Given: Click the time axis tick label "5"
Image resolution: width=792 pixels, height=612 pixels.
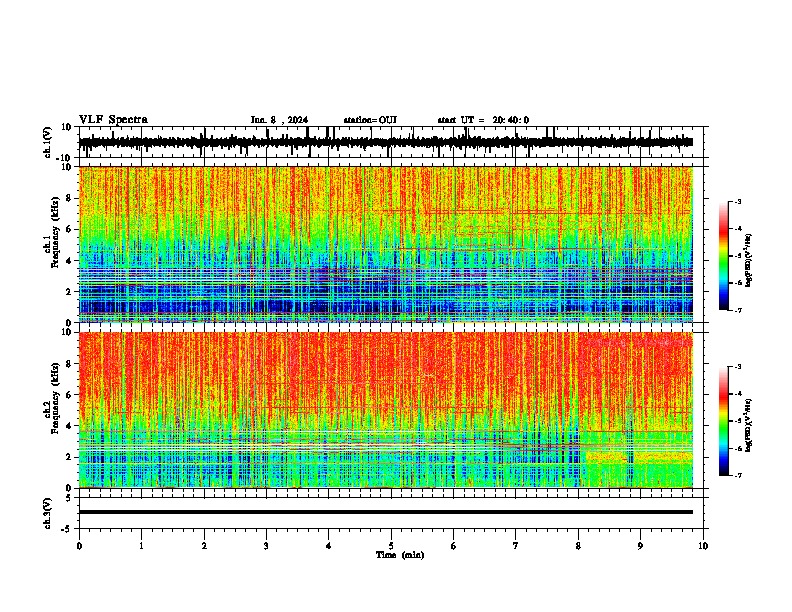Looking at the screenshot, I should coord(391,546).
